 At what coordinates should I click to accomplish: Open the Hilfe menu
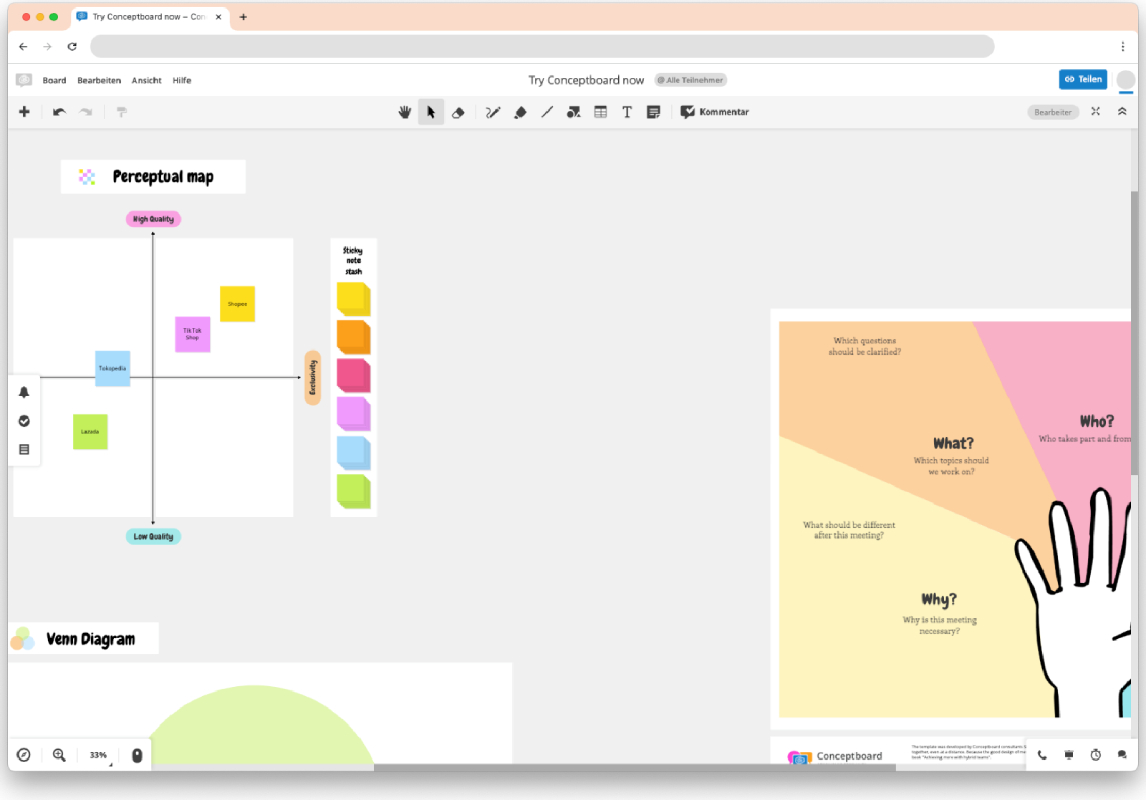[181, 80]
